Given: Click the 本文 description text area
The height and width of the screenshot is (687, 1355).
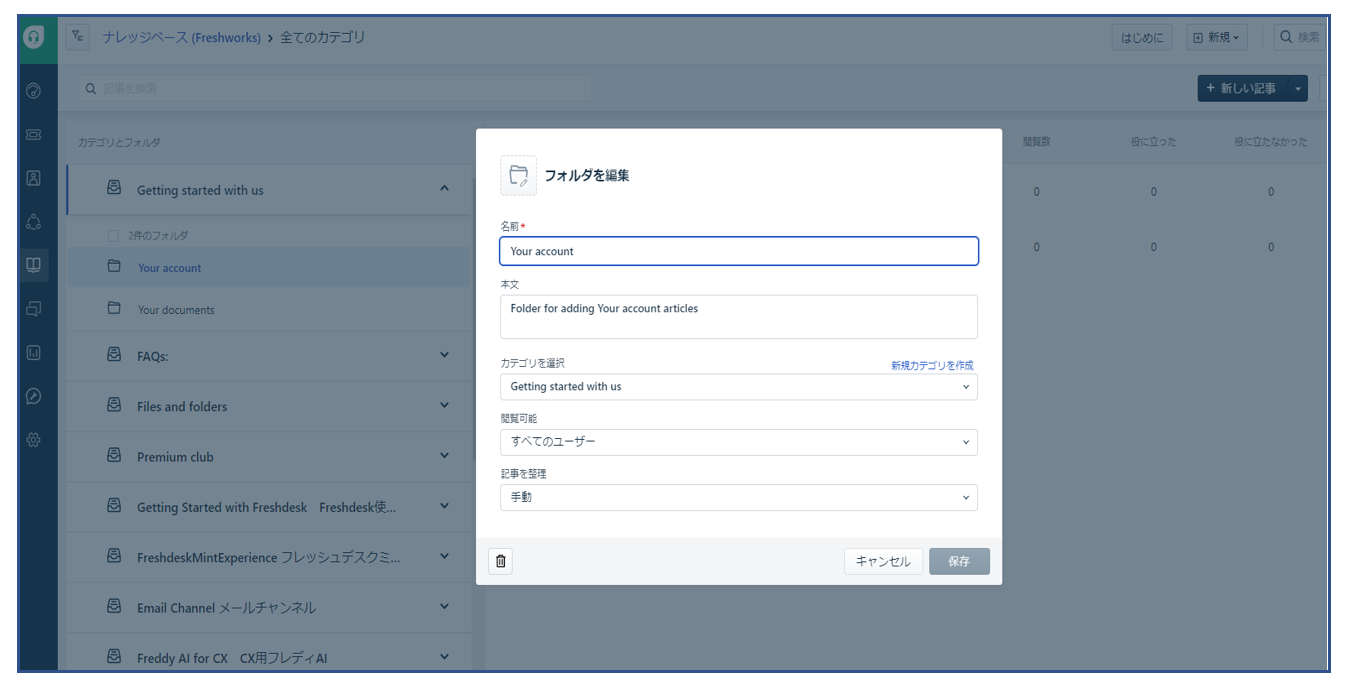Looking at the screenshot, I should tap(739, 316).
